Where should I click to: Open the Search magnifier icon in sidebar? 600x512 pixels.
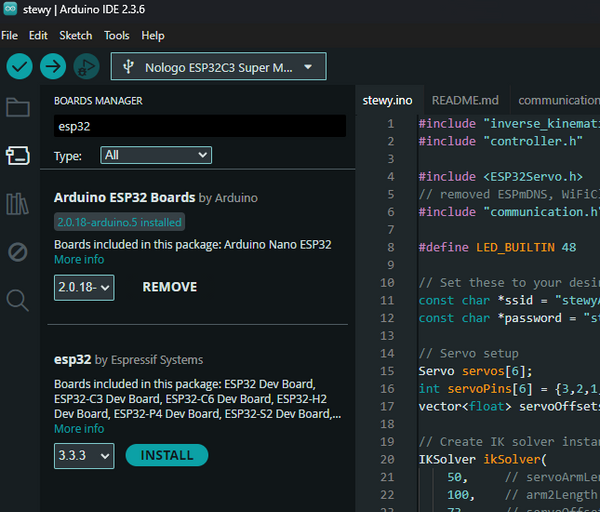point(18,300)
